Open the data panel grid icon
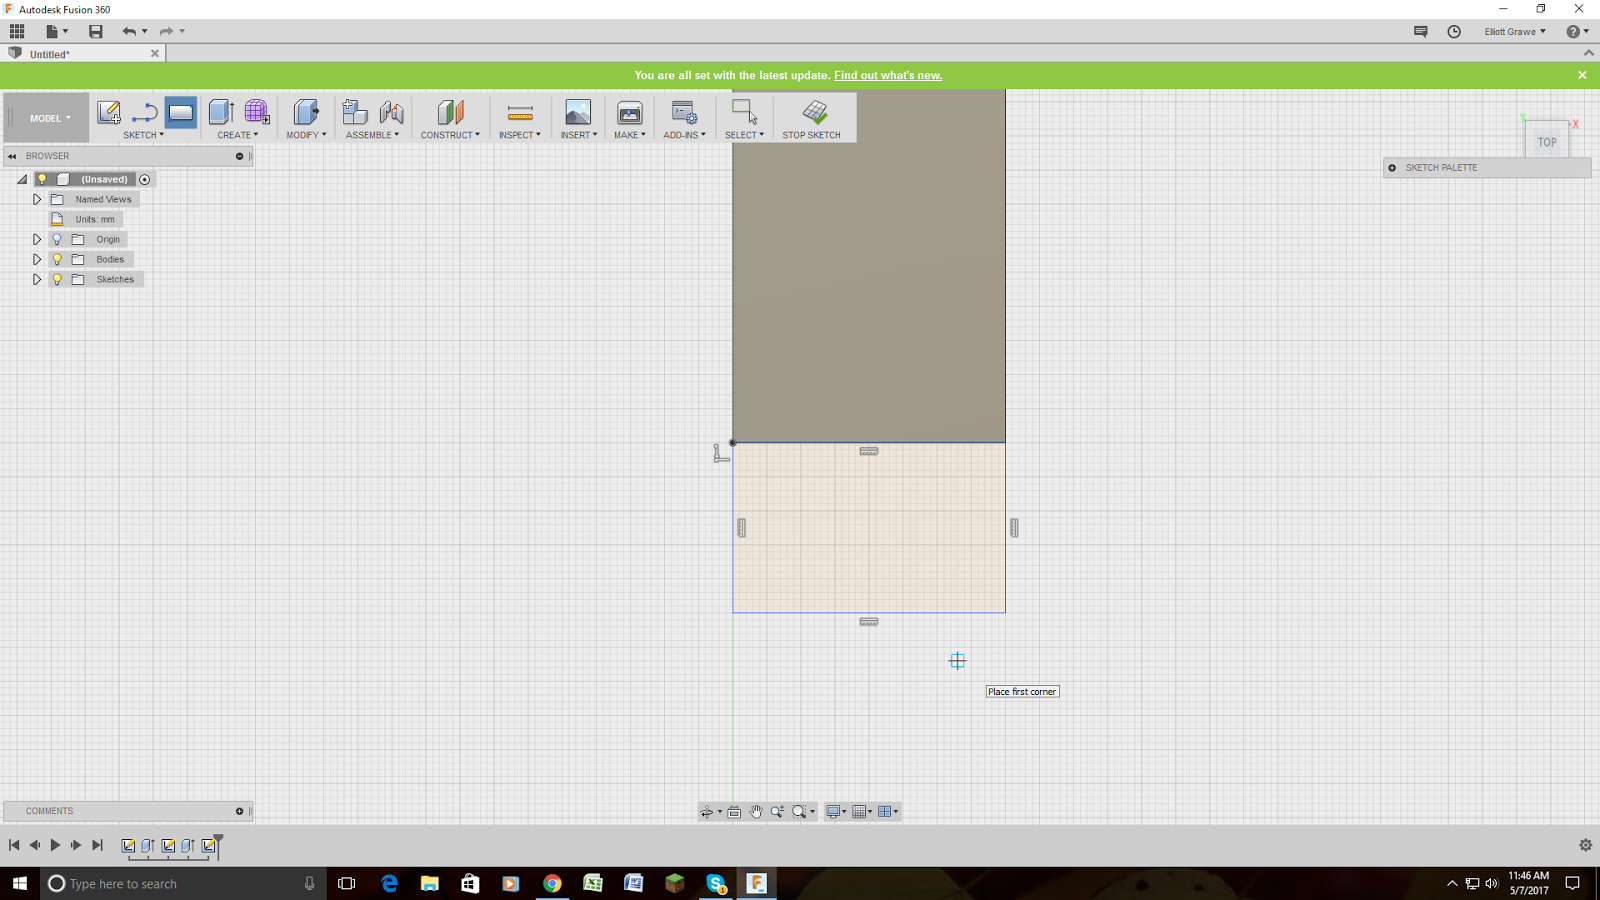This screenshot has width=1600, height=900. [x=17, y=31]
